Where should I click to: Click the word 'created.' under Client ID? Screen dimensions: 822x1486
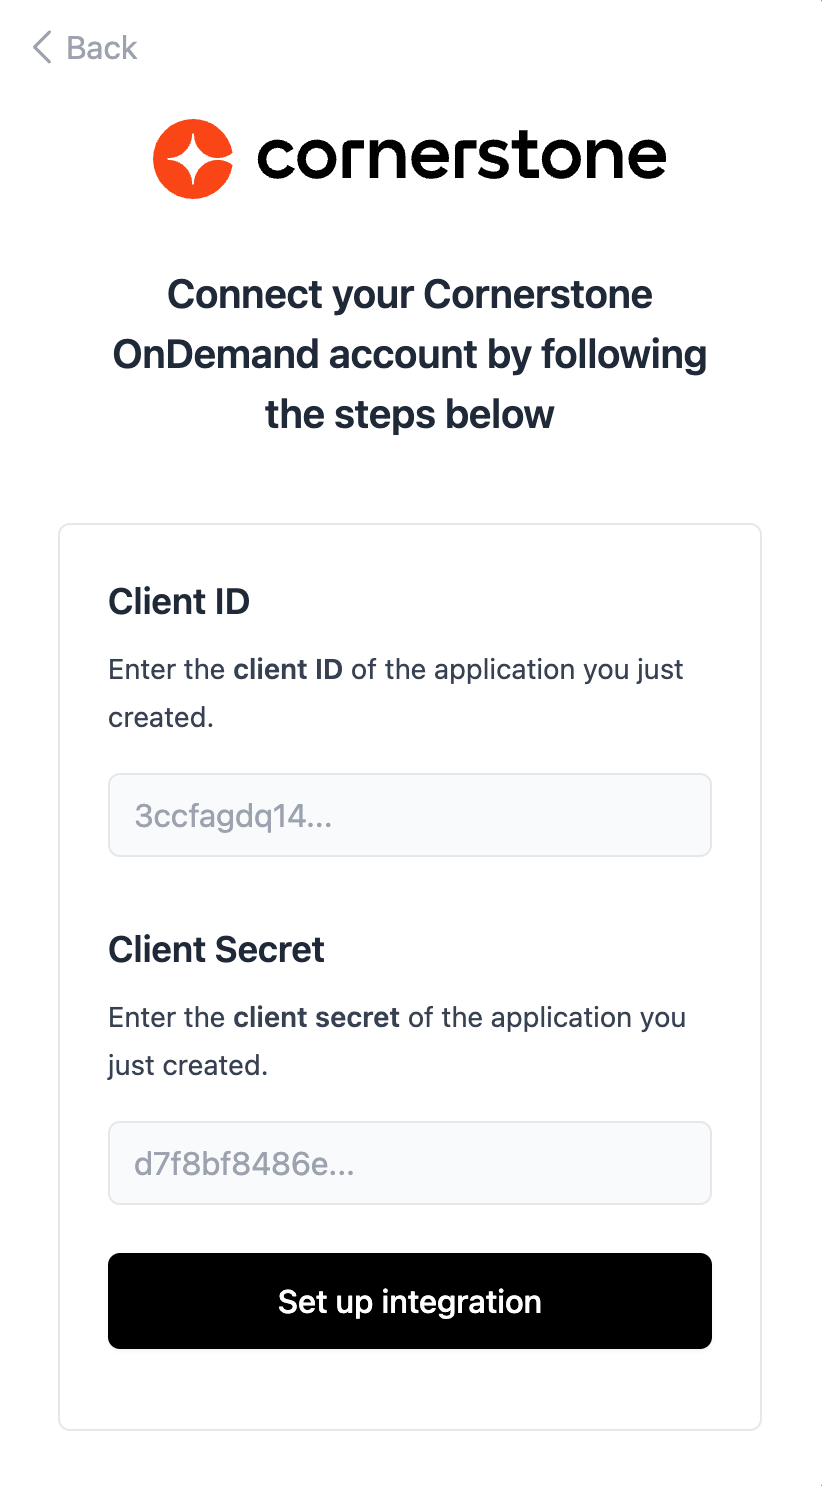(x=161, y=717)
